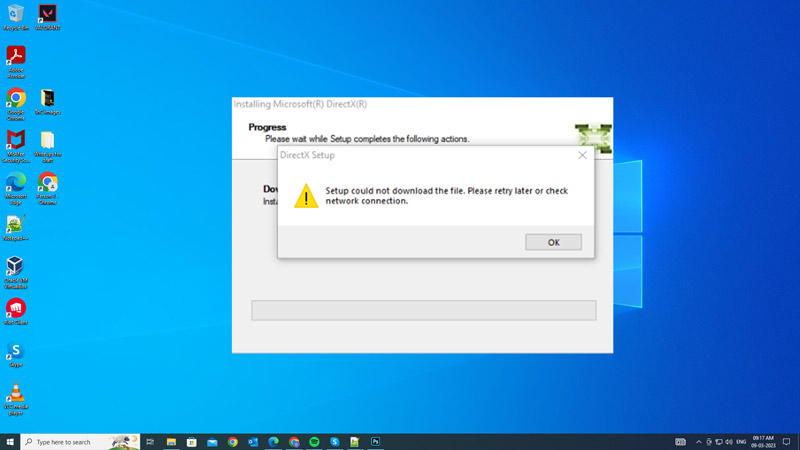Select the Skype desktop shortcut
The width and height of the screenshot is (800, 450).
pyautogui.click(x=16, y=355)
